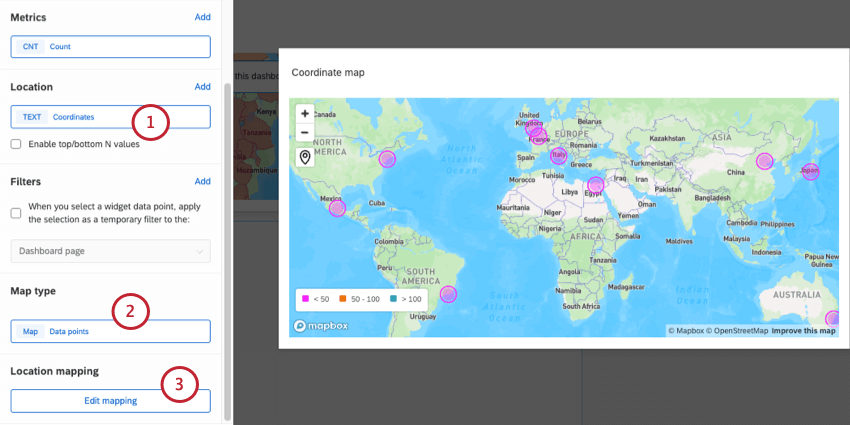850x425 pixels.
Task: Zoom in on the coordinate map
Action: [305, 114]
